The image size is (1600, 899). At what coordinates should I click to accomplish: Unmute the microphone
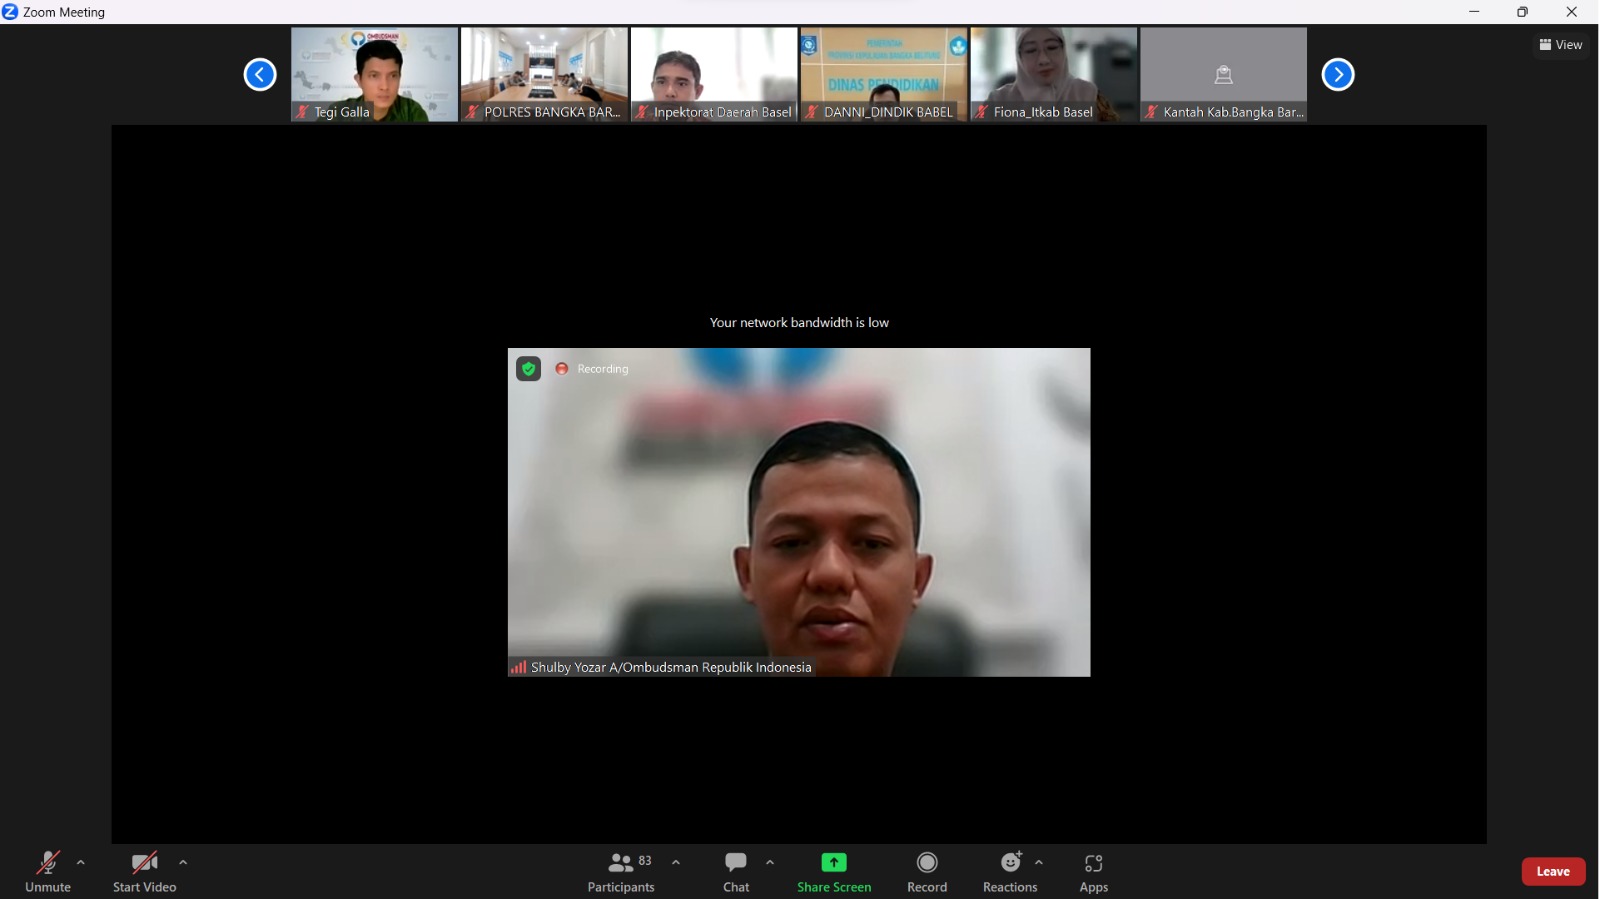[48, 872]
